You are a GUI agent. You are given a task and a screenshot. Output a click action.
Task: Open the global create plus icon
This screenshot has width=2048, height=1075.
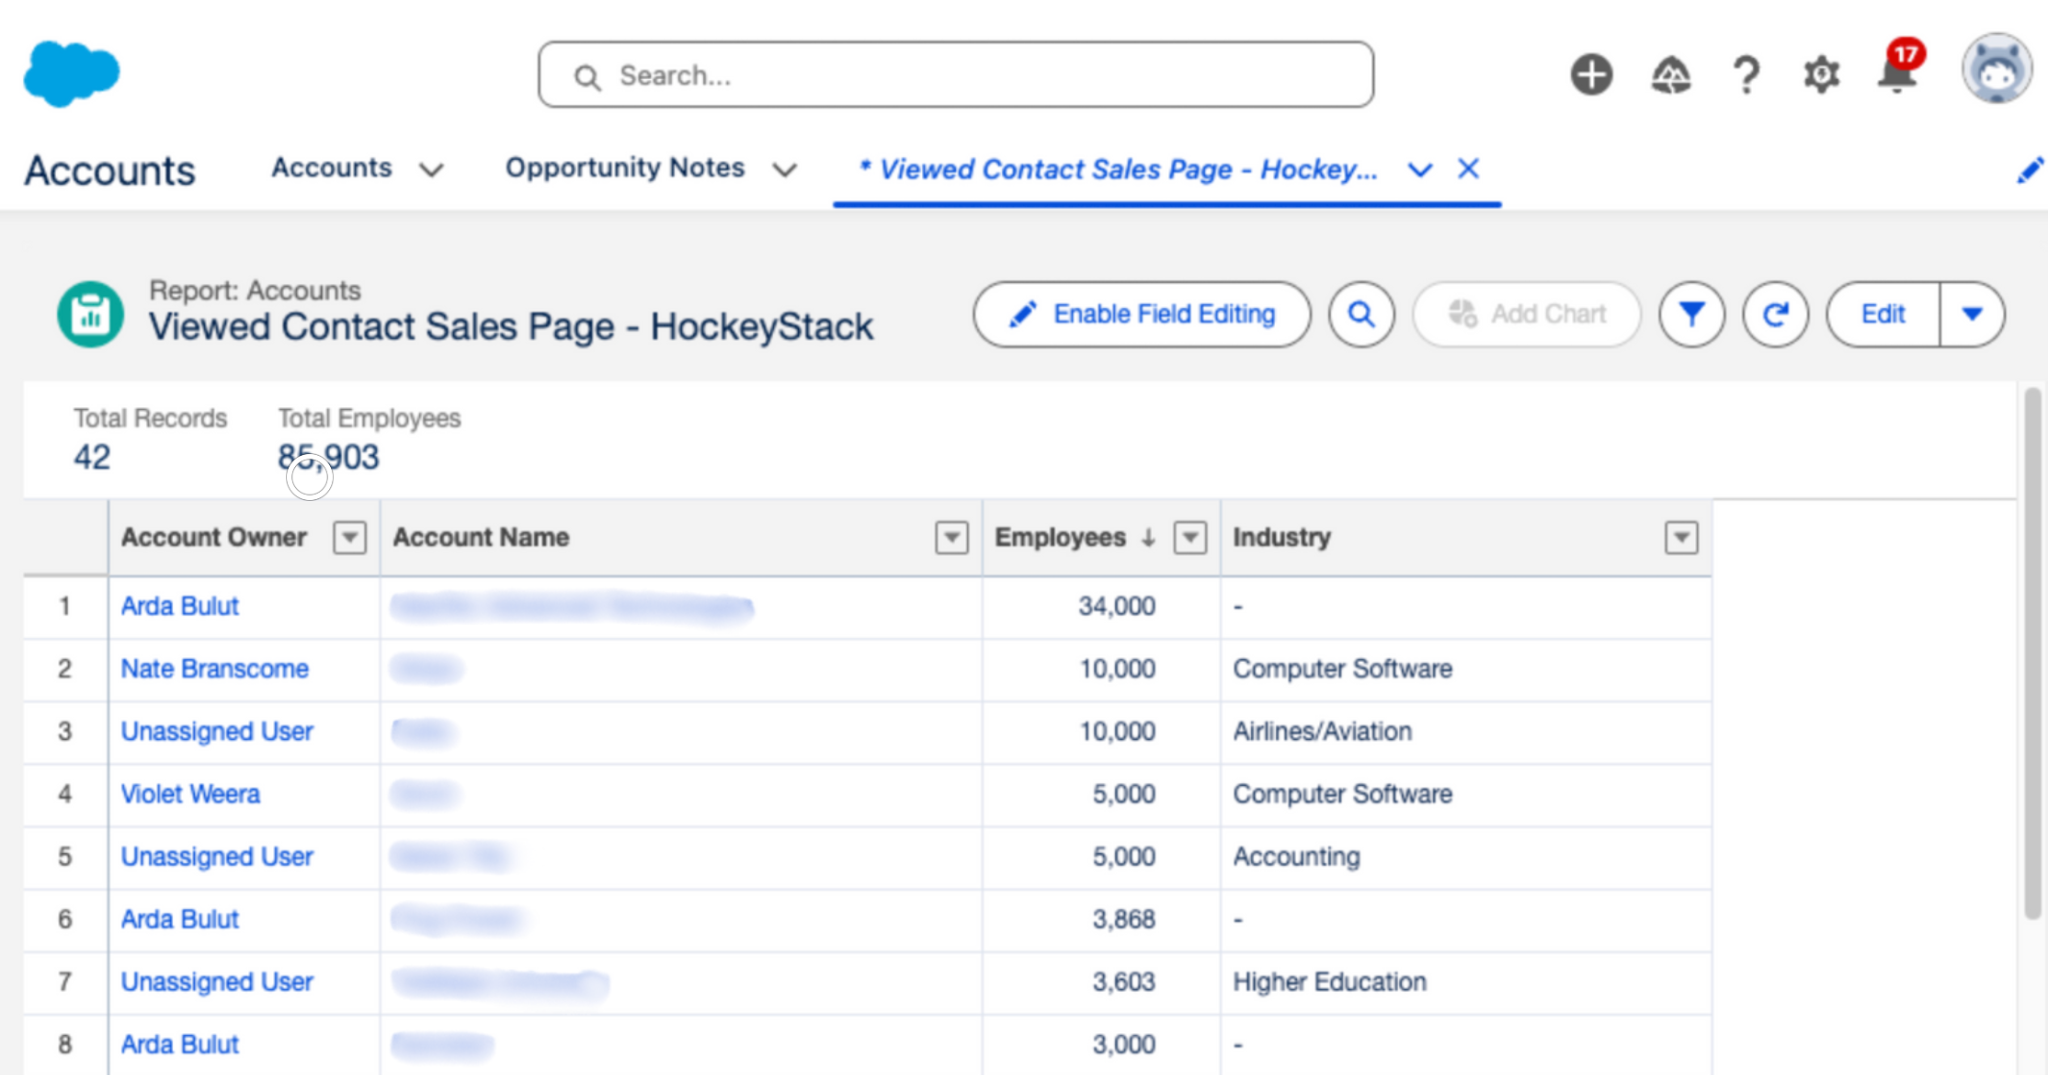coord(1591,74)
